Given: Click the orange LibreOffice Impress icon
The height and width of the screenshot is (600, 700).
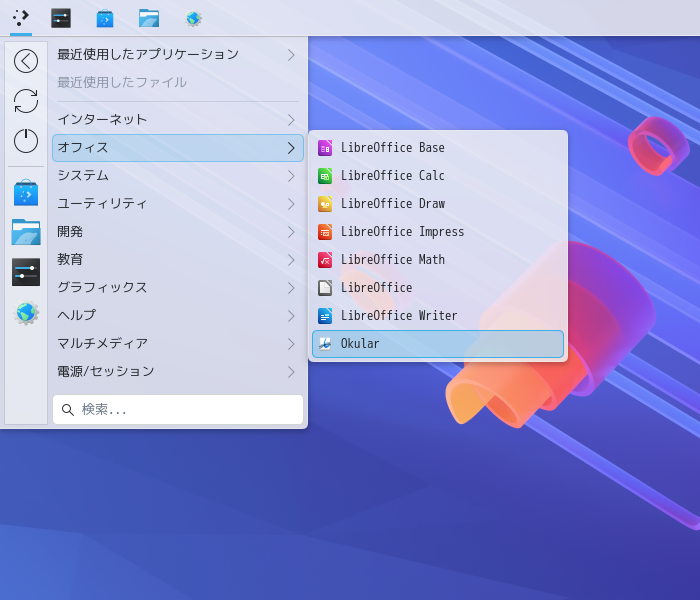Looking at the screenshot, I should [325, 232].
